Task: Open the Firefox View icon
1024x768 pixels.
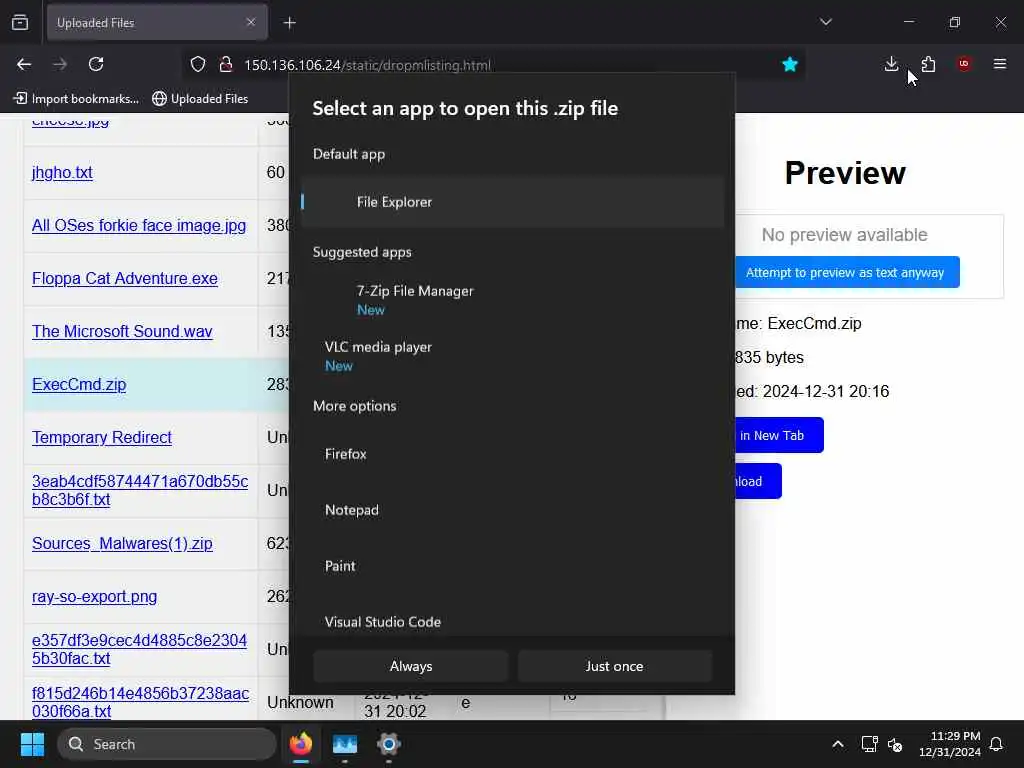Action: tap(20, 22)
